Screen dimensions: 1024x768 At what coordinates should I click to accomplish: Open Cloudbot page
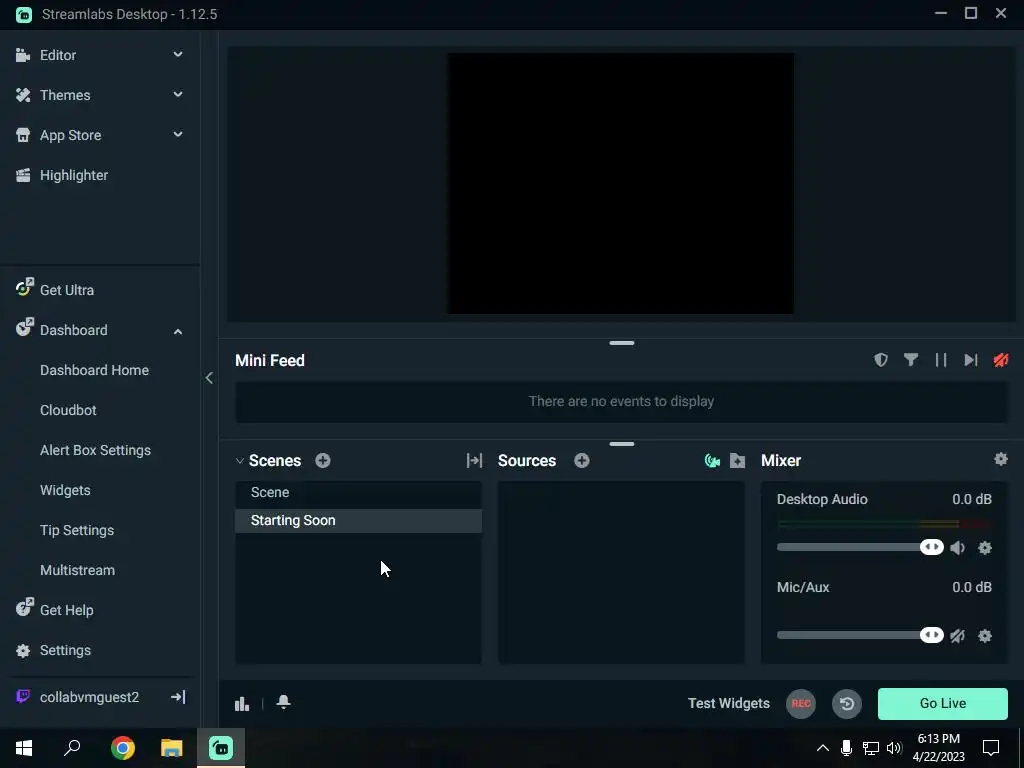(69, 410)
